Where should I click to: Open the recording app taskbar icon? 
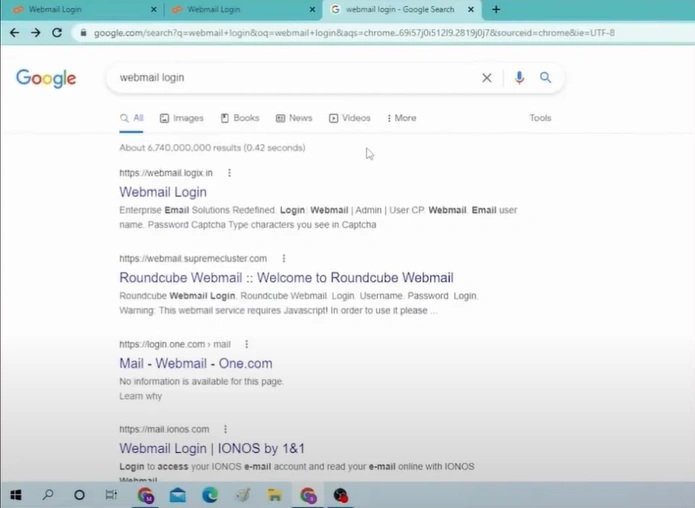340,495
